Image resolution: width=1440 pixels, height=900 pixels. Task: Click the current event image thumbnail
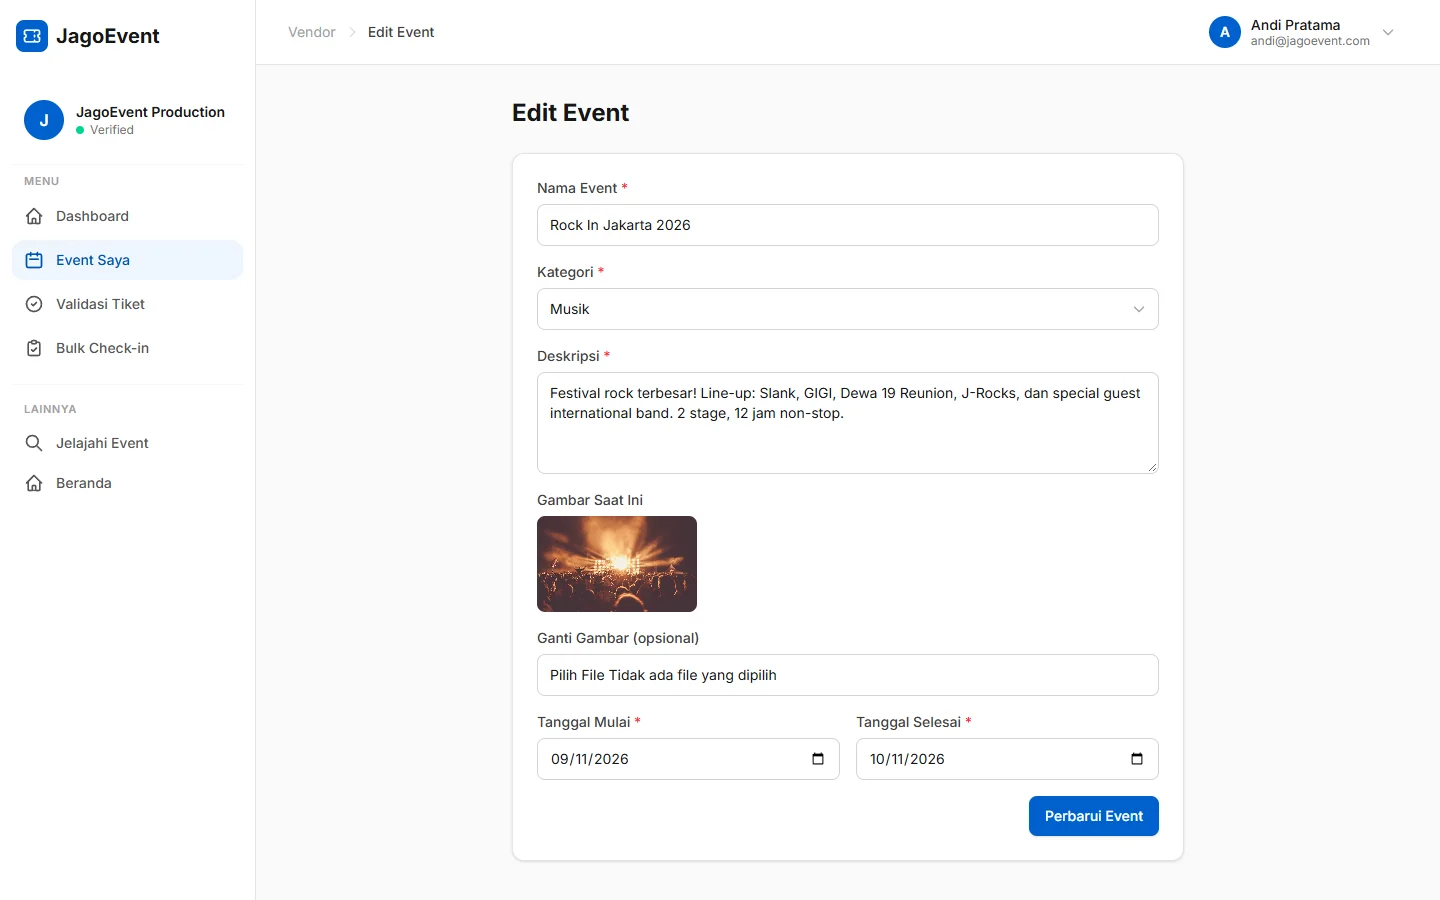click(x=617, y=564)
